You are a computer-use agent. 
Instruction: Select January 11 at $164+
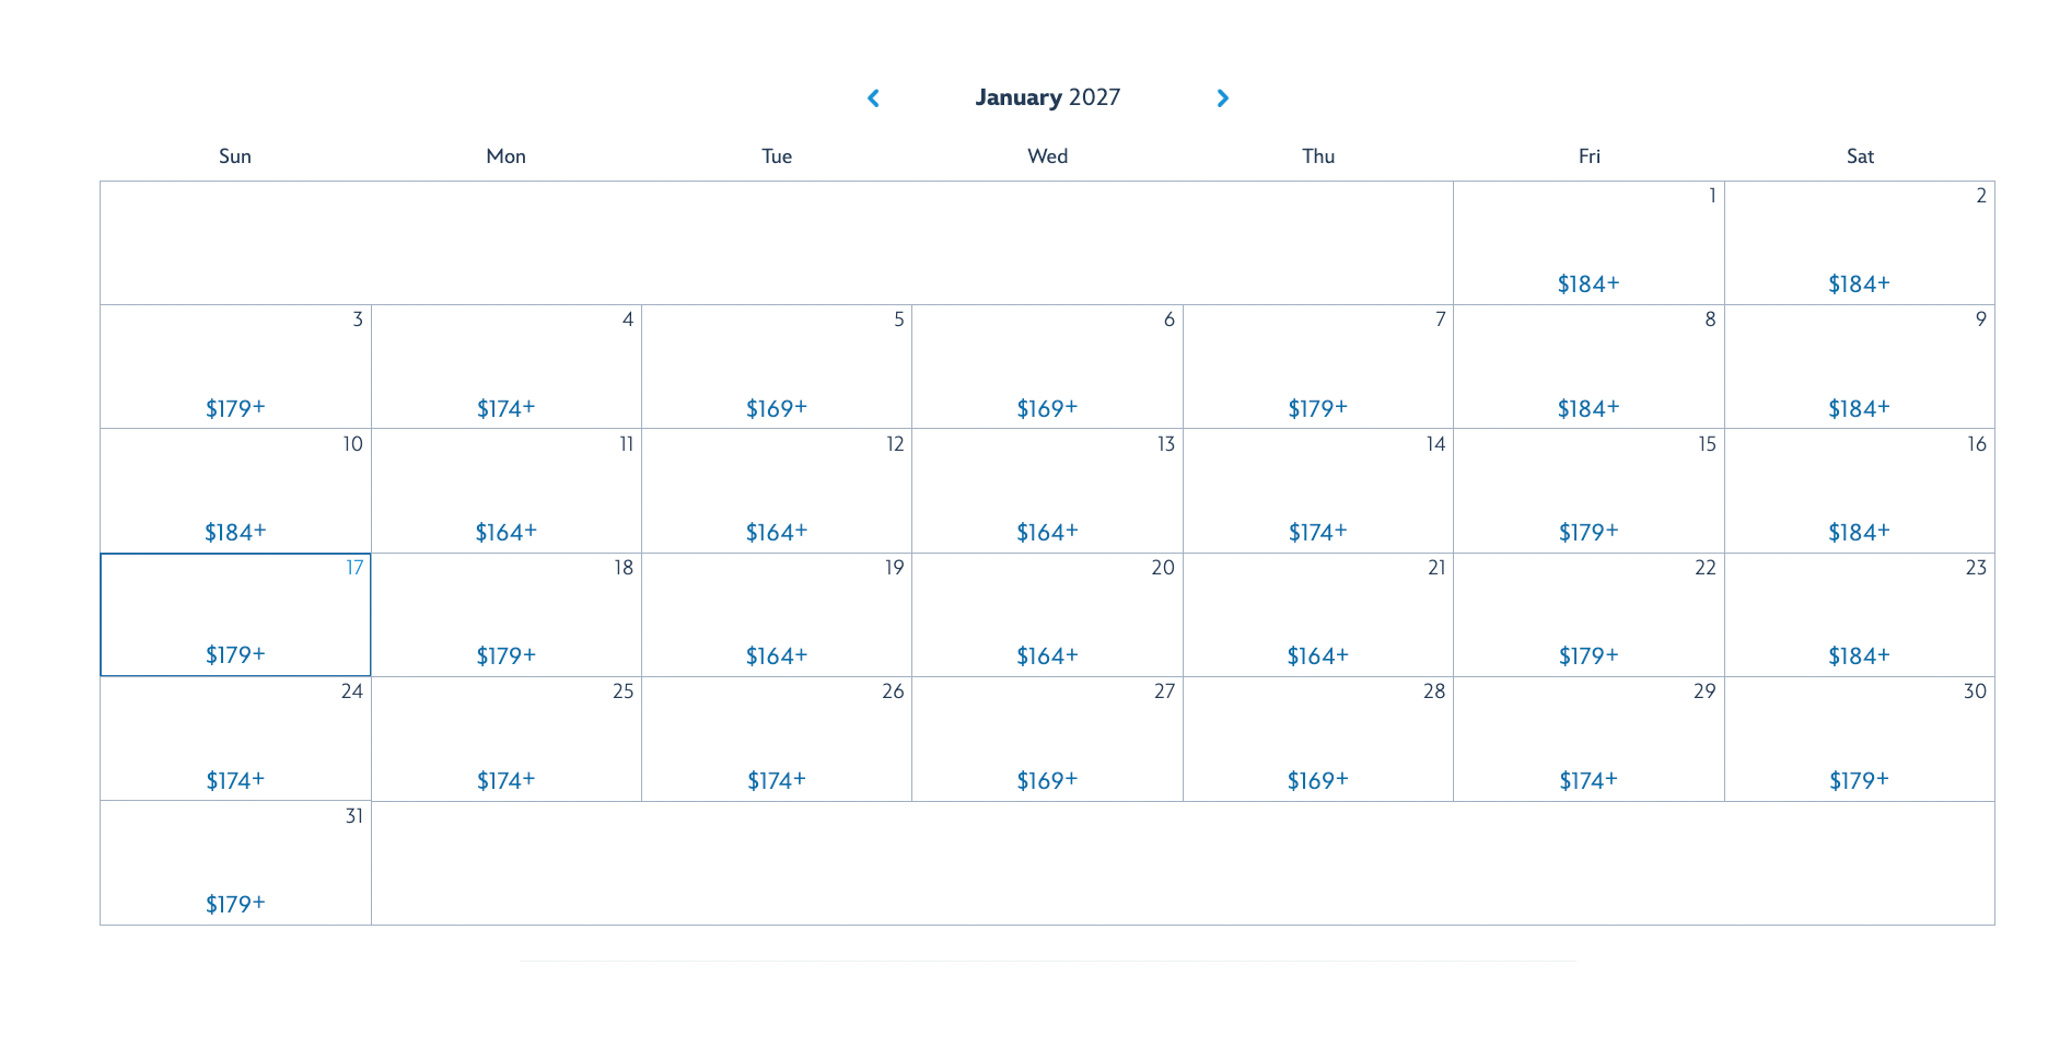506,491
